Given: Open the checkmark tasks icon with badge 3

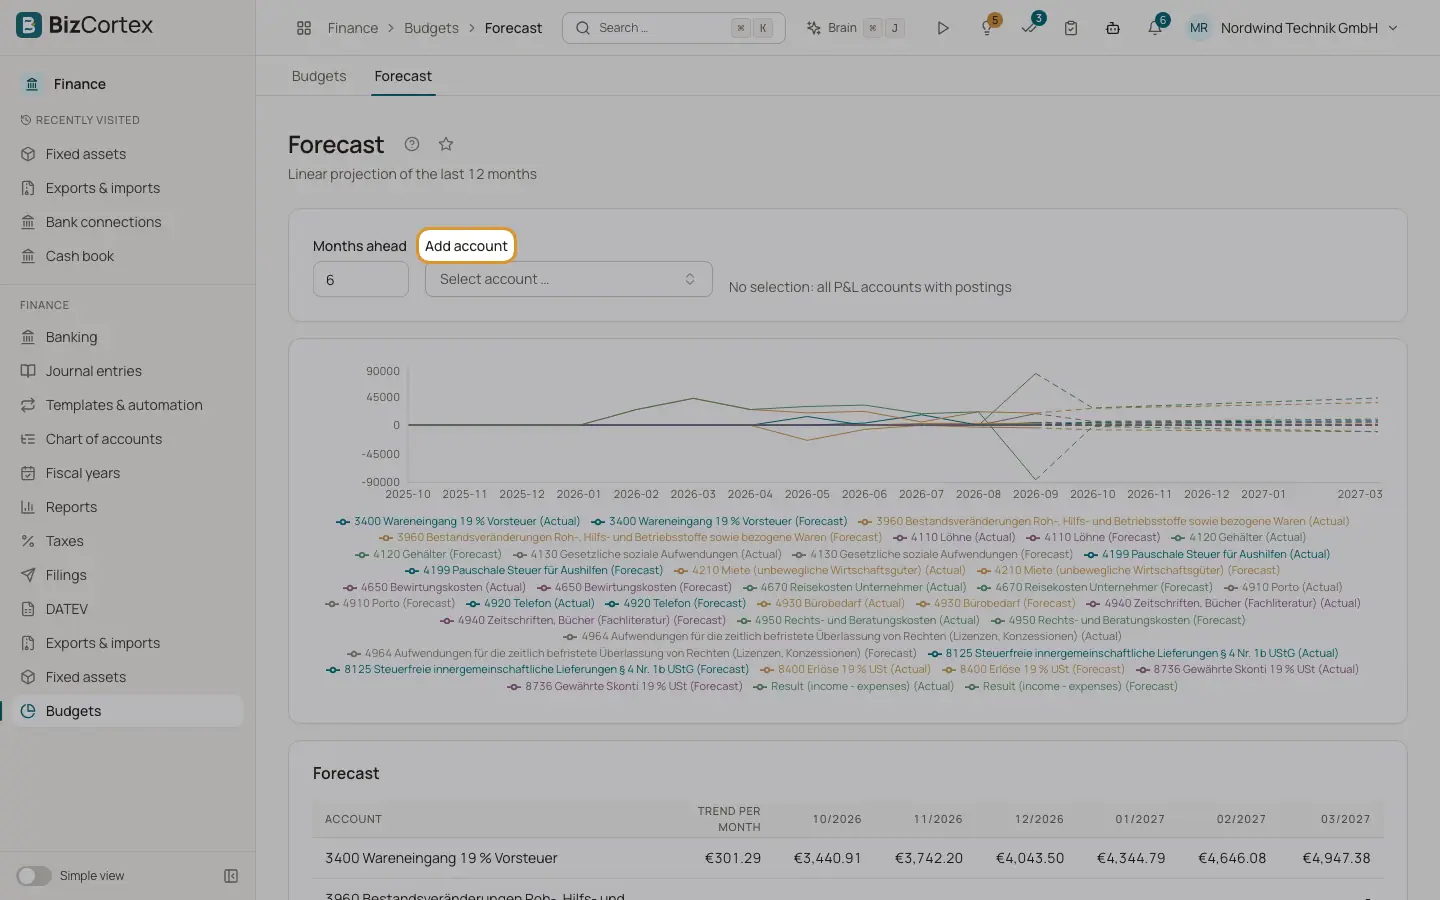Looking at the screenshot, I should coord(1029,28).
